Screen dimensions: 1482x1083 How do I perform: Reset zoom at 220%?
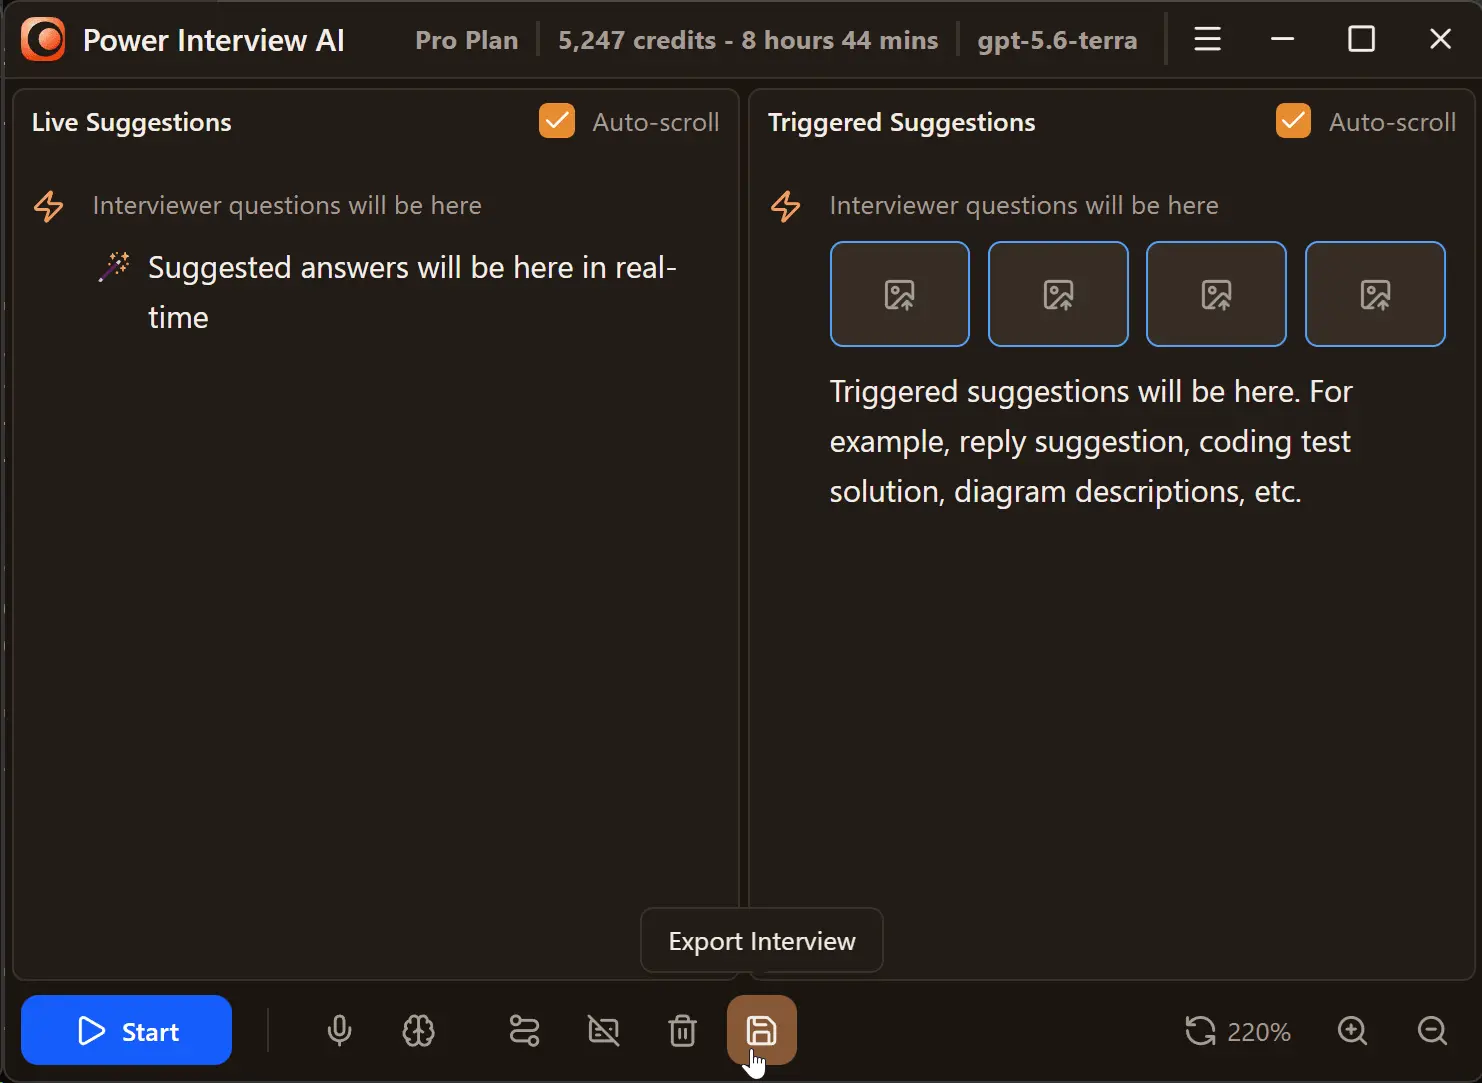(x=1237, y=1031)
